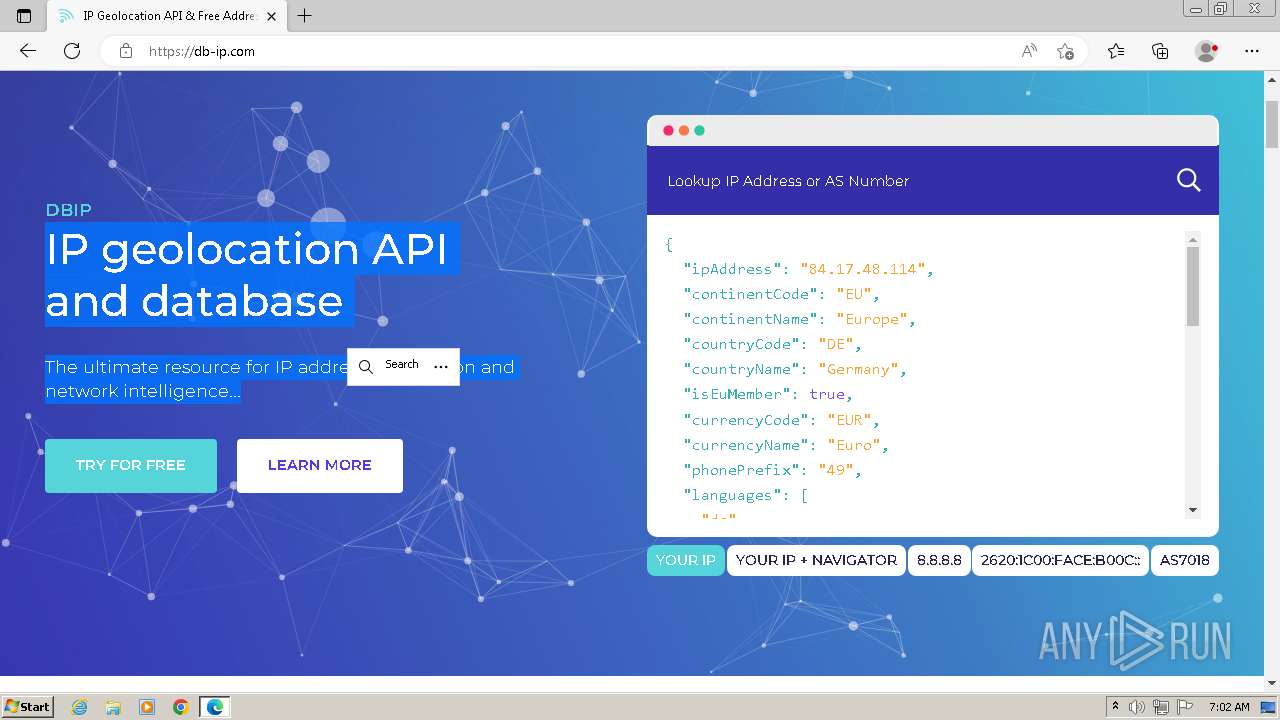This screenshot has width=1280, height=720.
Task: Add this page to favorites star
Action: coord(1066,51)
